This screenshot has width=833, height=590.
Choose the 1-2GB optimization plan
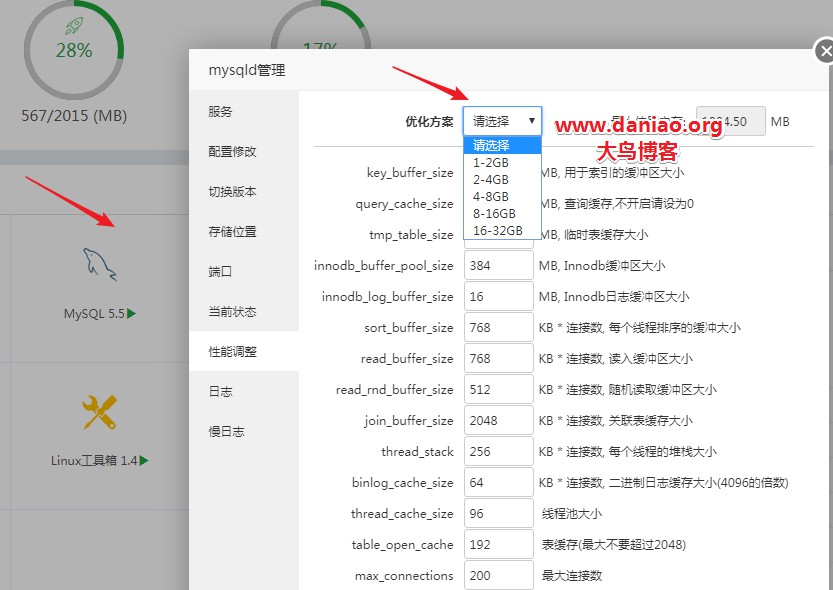(x=502, y=163)
